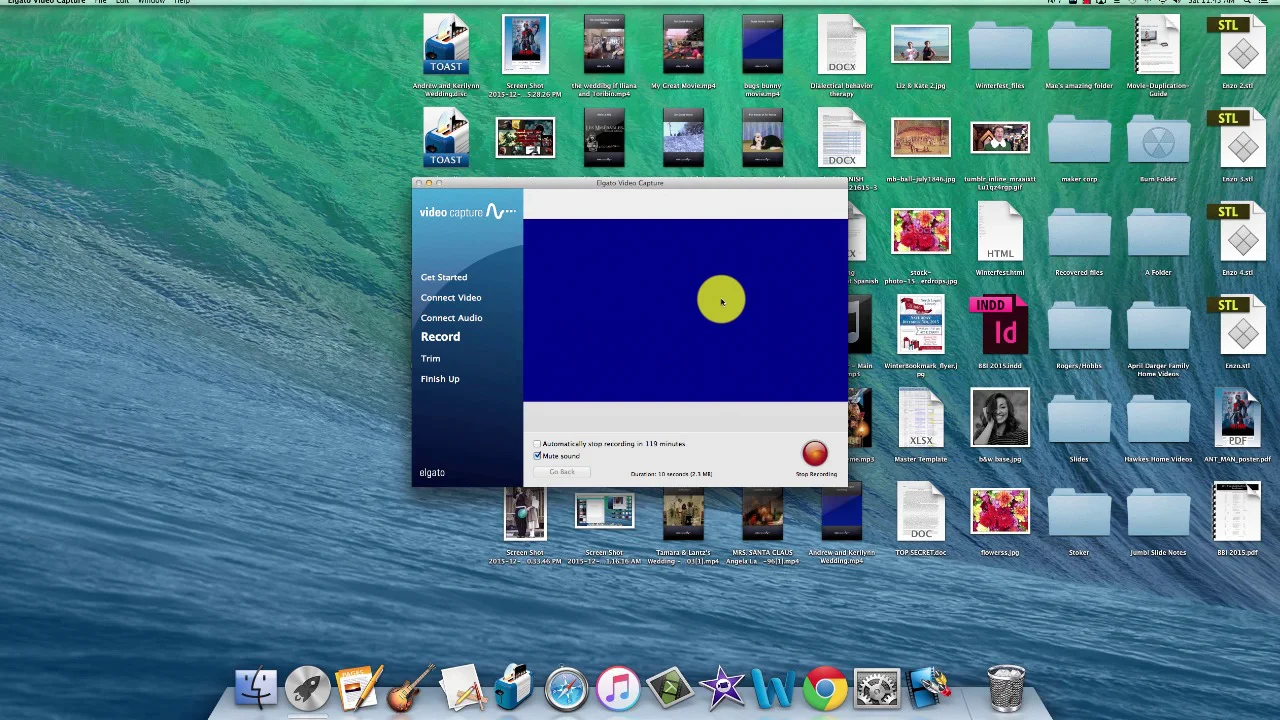
Task: Open iTunes in the dock
Action: click(x=618, y=688)
